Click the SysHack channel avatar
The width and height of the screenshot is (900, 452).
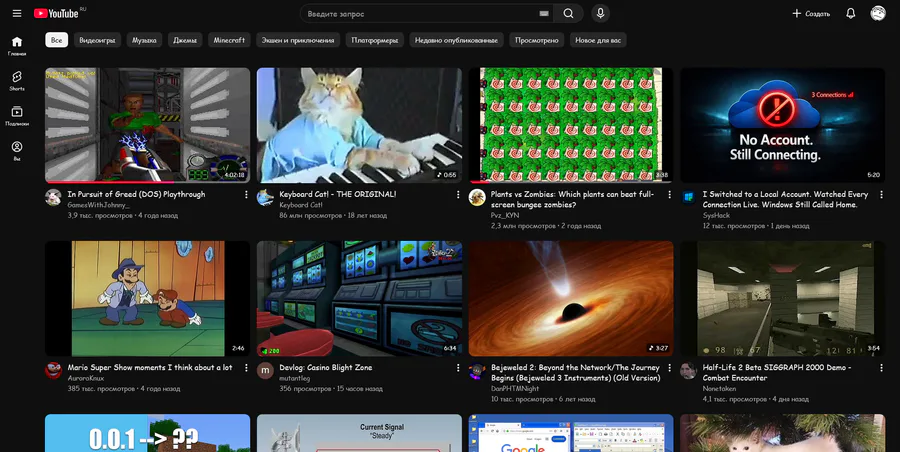(688, 198)
